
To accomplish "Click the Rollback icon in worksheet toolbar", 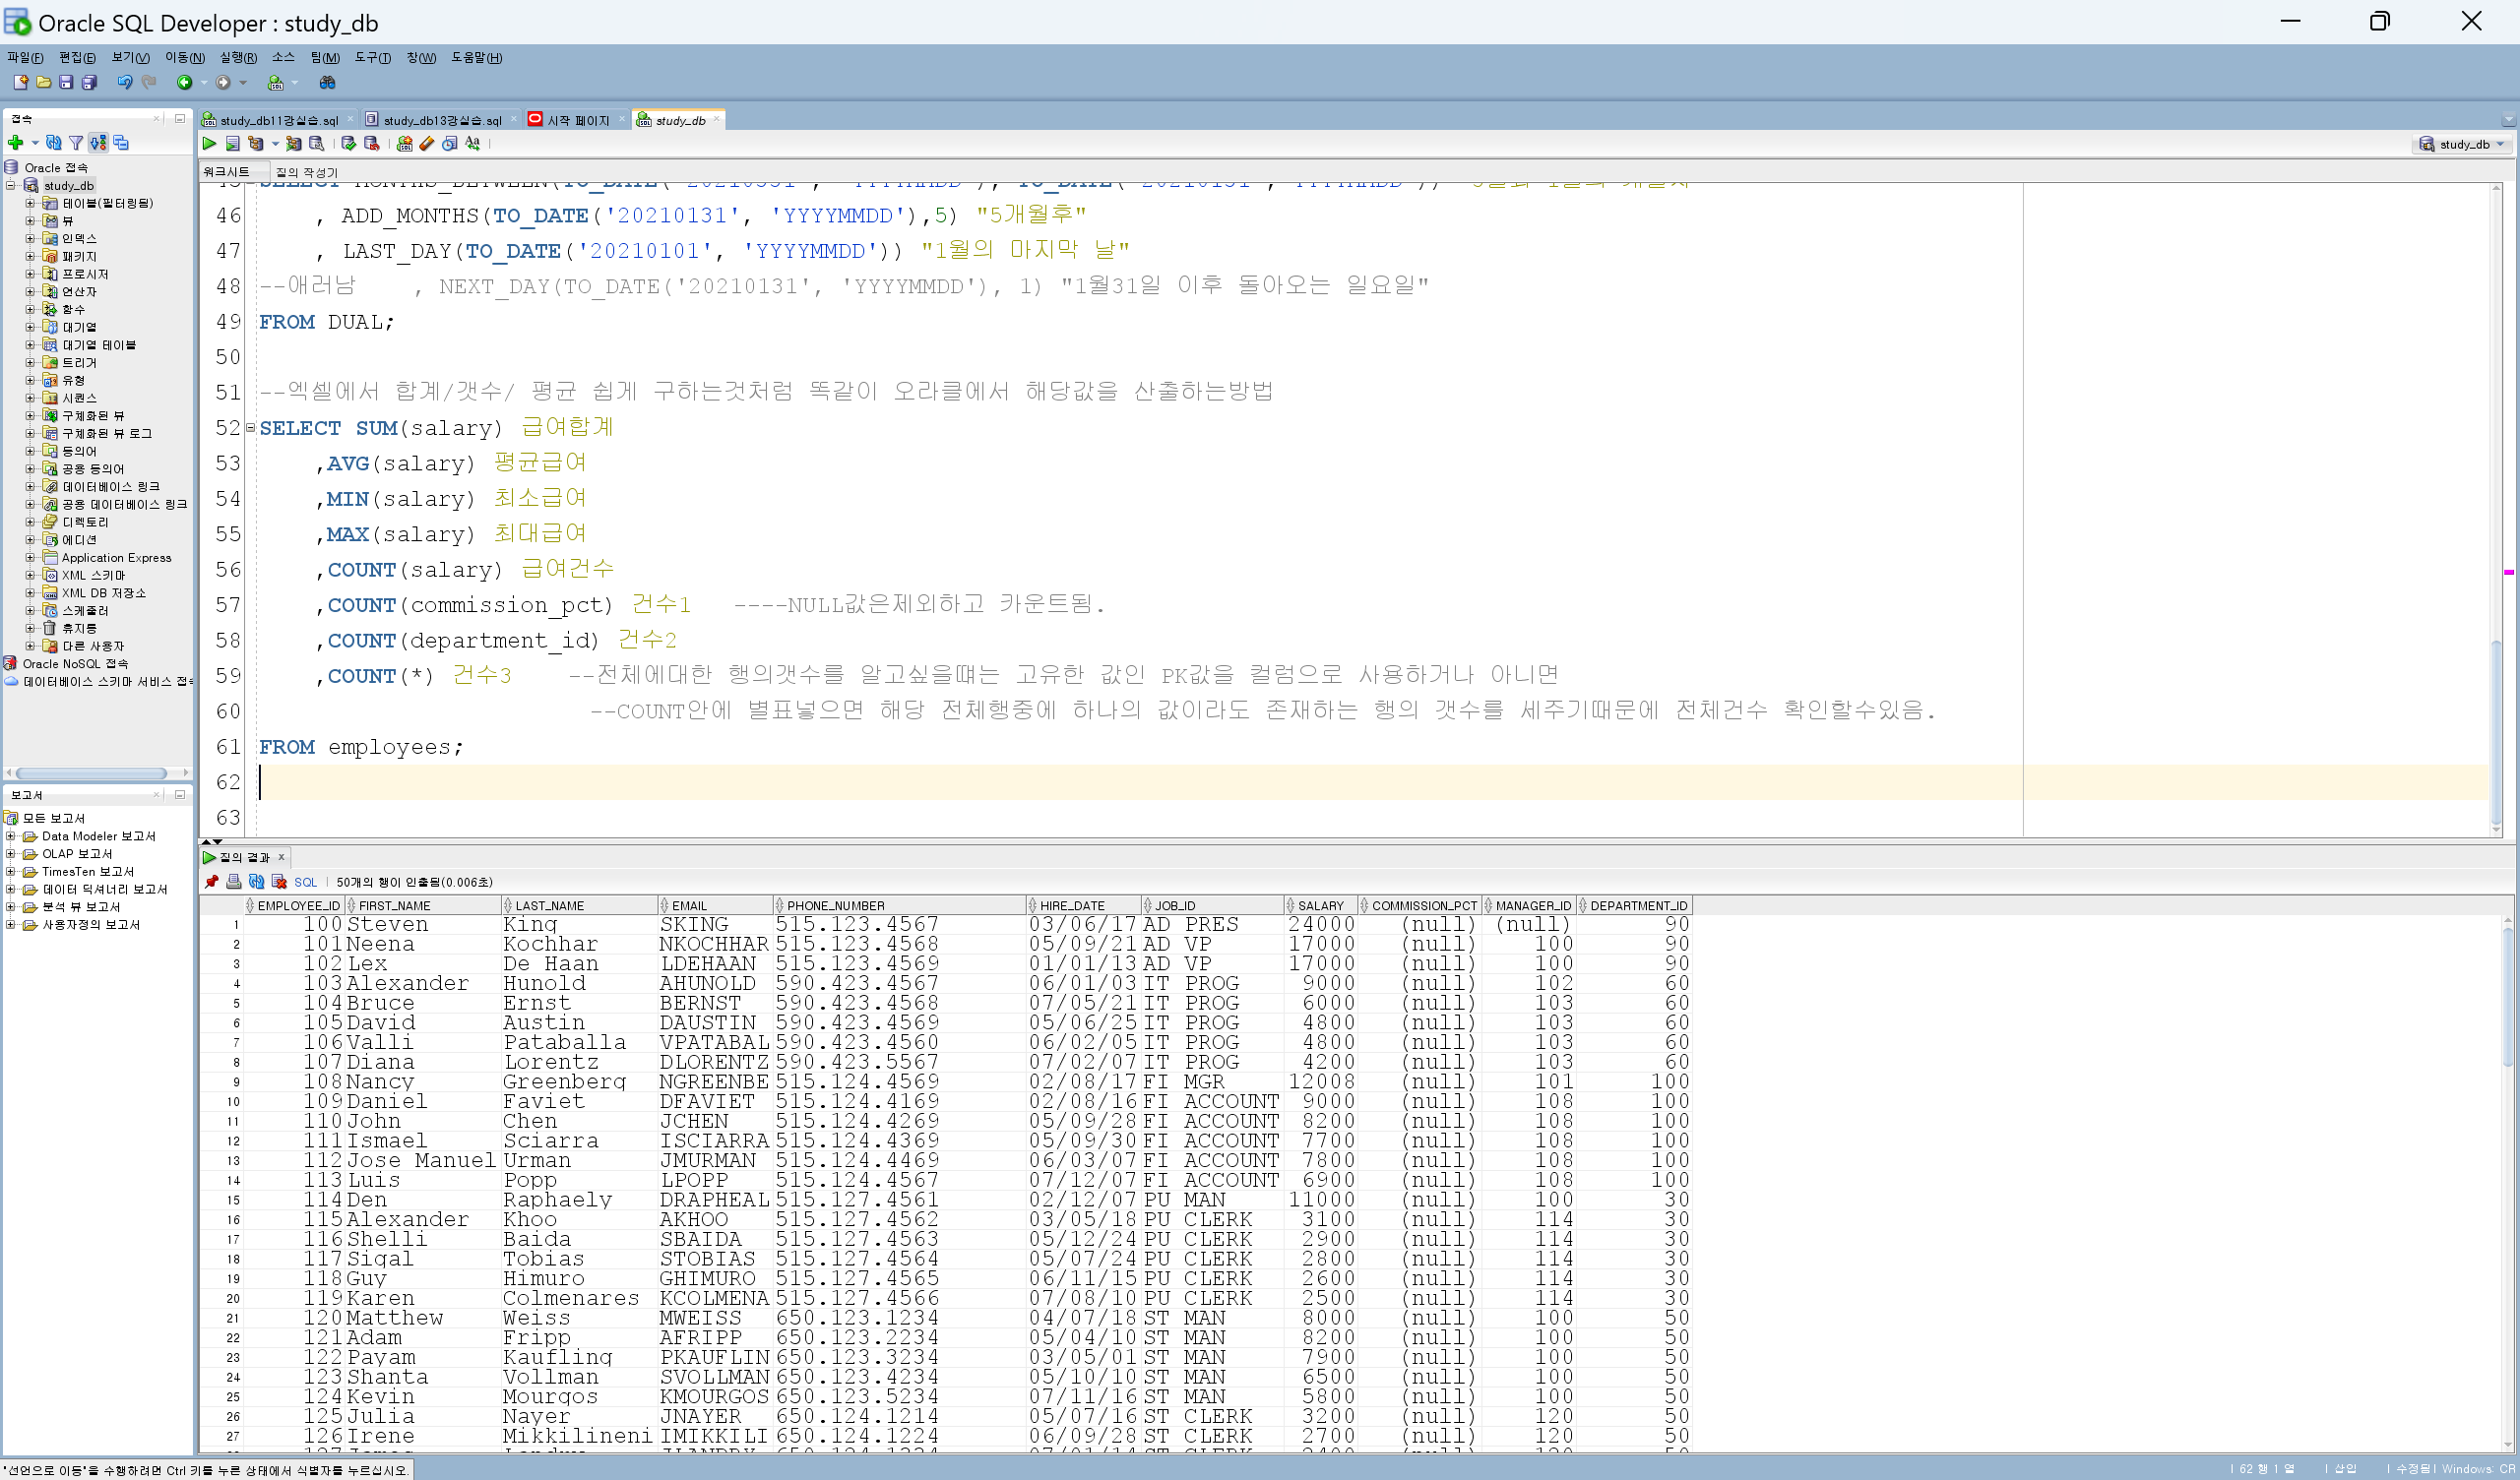I will click(371, 144).
